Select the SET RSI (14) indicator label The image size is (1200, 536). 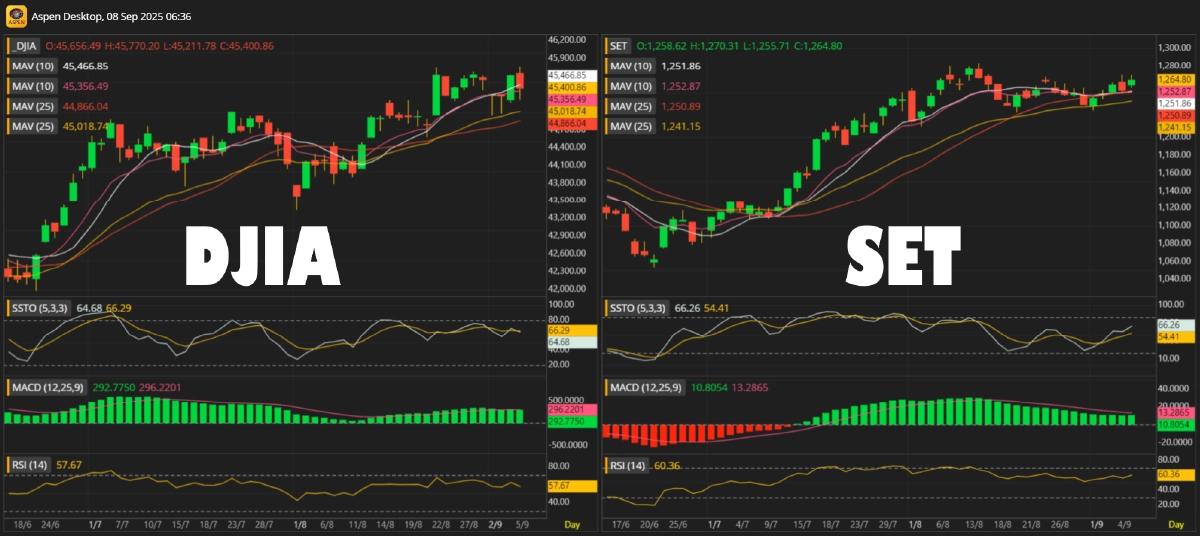pos(628,465)
